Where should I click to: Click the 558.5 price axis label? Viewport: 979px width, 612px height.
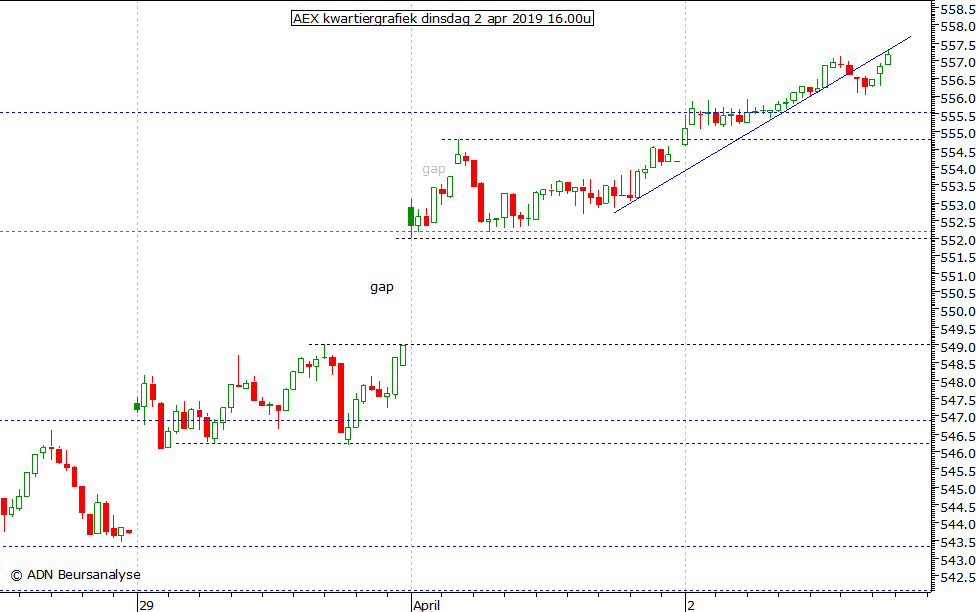point(958,9)
